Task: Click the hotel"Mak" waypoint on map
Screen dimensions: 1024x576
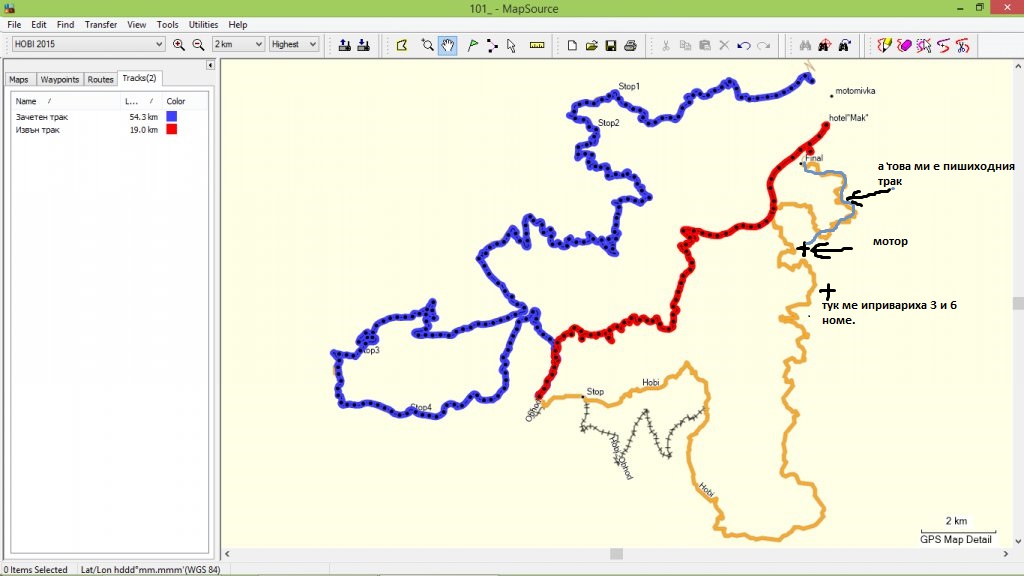Action: point(826,123)
